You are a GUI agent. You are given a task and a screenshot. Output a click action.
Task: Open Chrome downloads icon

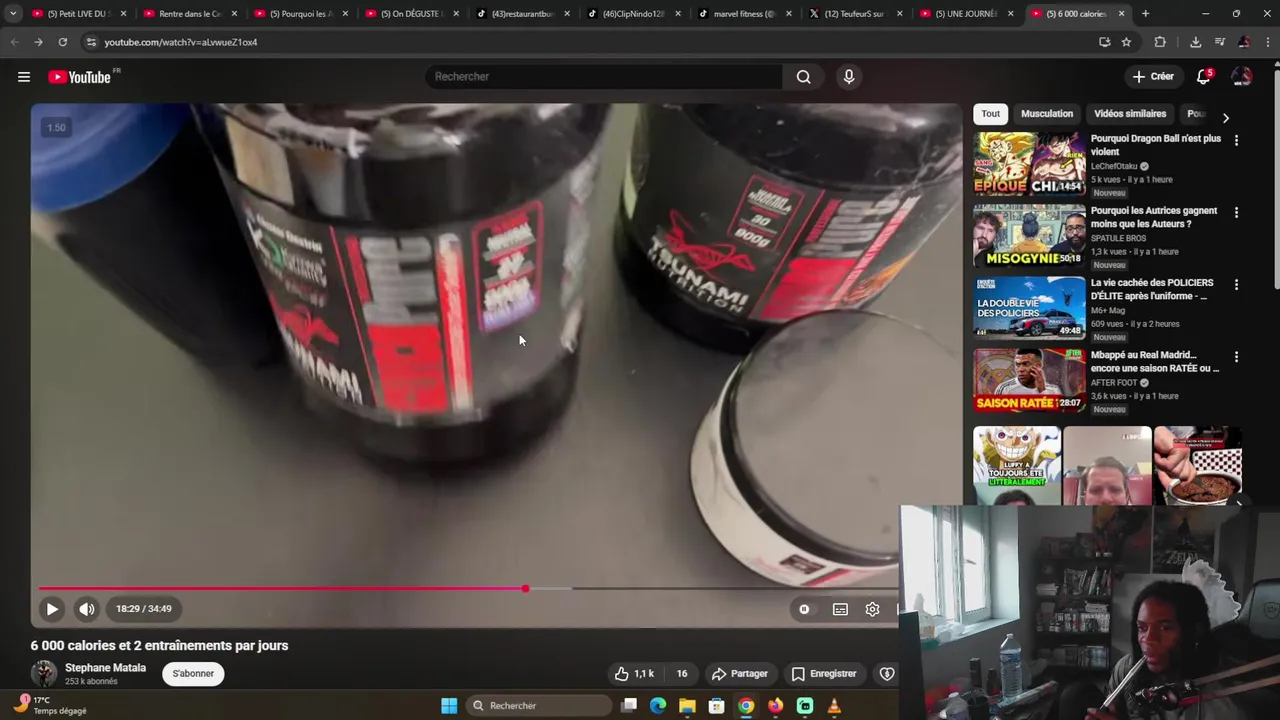[1195, 42]
